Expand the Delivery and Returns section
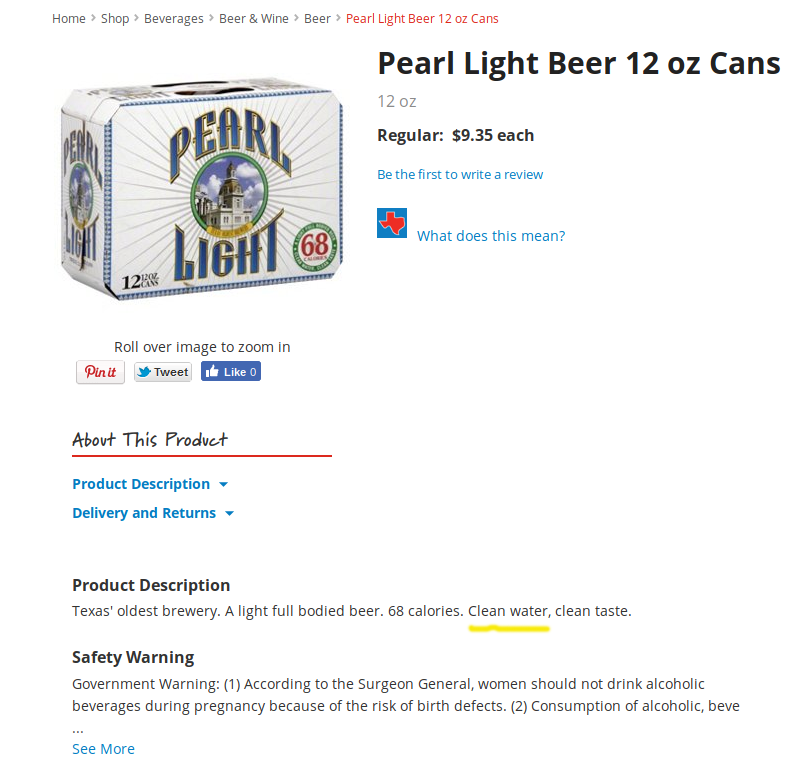Screen dimensions: 796x771 (x=144, y=513)
